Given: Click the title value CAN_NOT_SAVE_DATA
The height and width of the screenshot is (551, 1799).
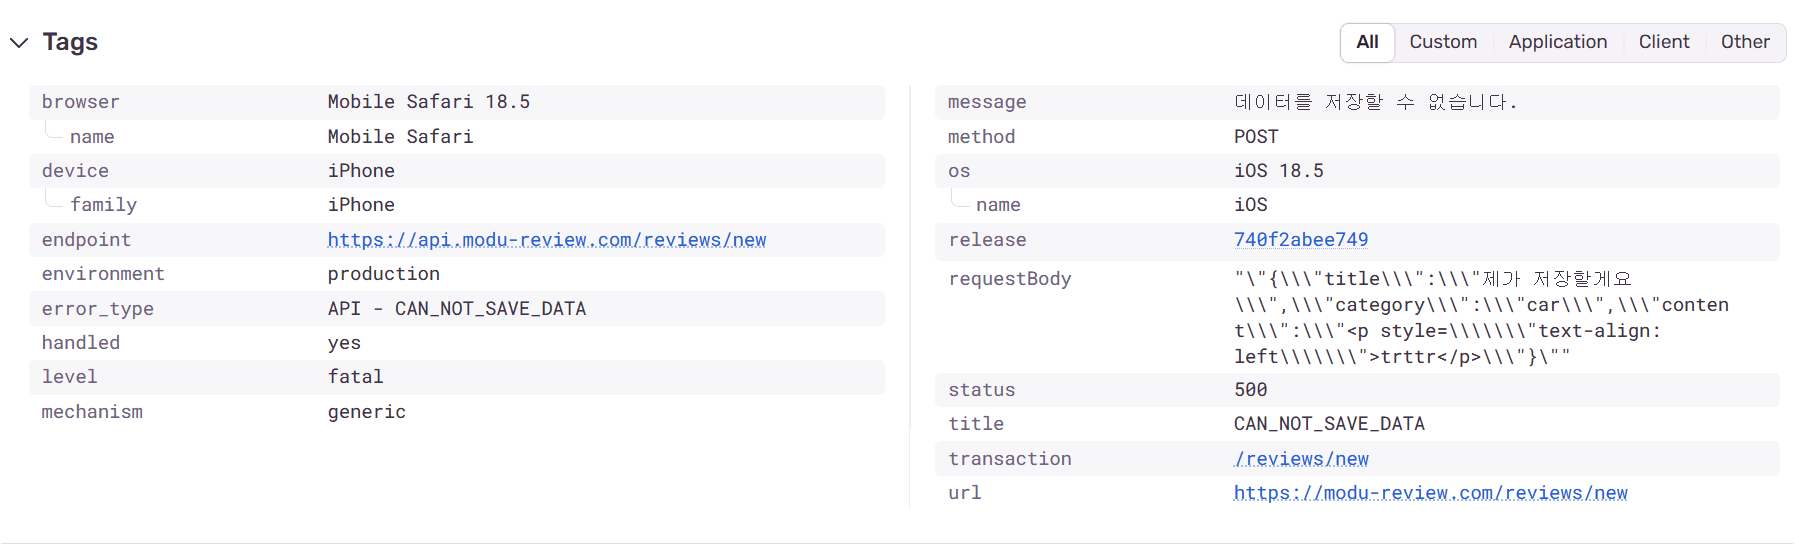Looking at the screenshot, I should point(1328,424).
